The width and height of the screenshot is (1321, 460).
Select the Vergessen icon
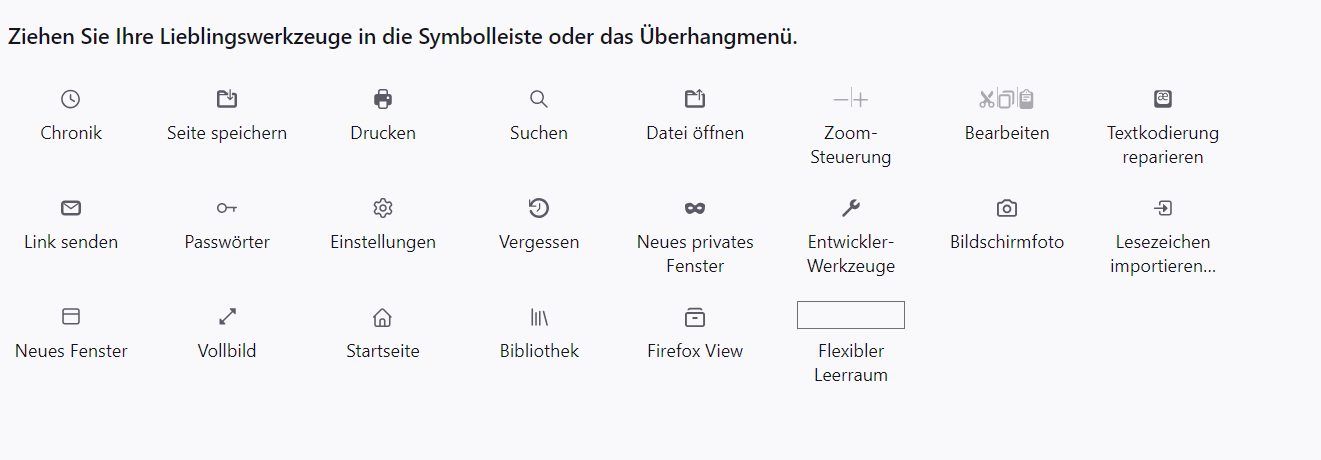(539, 208)
